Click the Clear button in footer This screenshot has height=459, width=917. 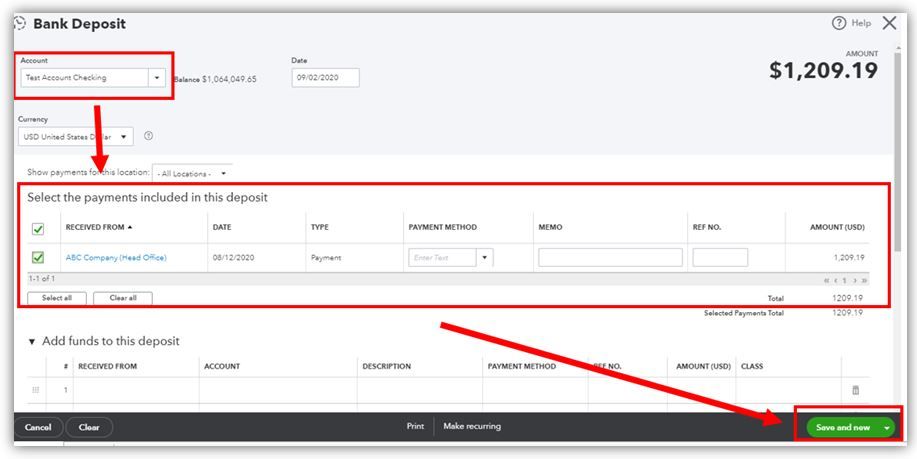[89, 427]
